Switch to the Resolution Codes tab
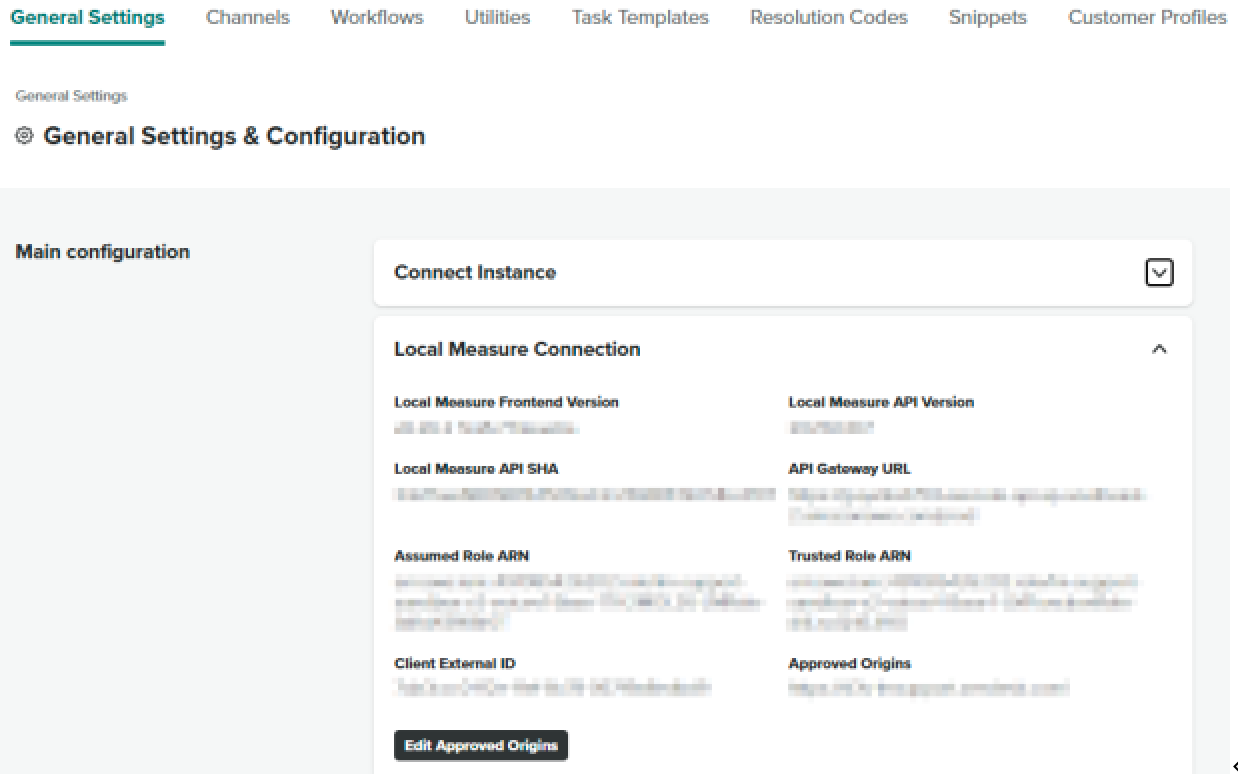Image resolution: width=1238 pixels, height=774 pixels. [828, 18]
